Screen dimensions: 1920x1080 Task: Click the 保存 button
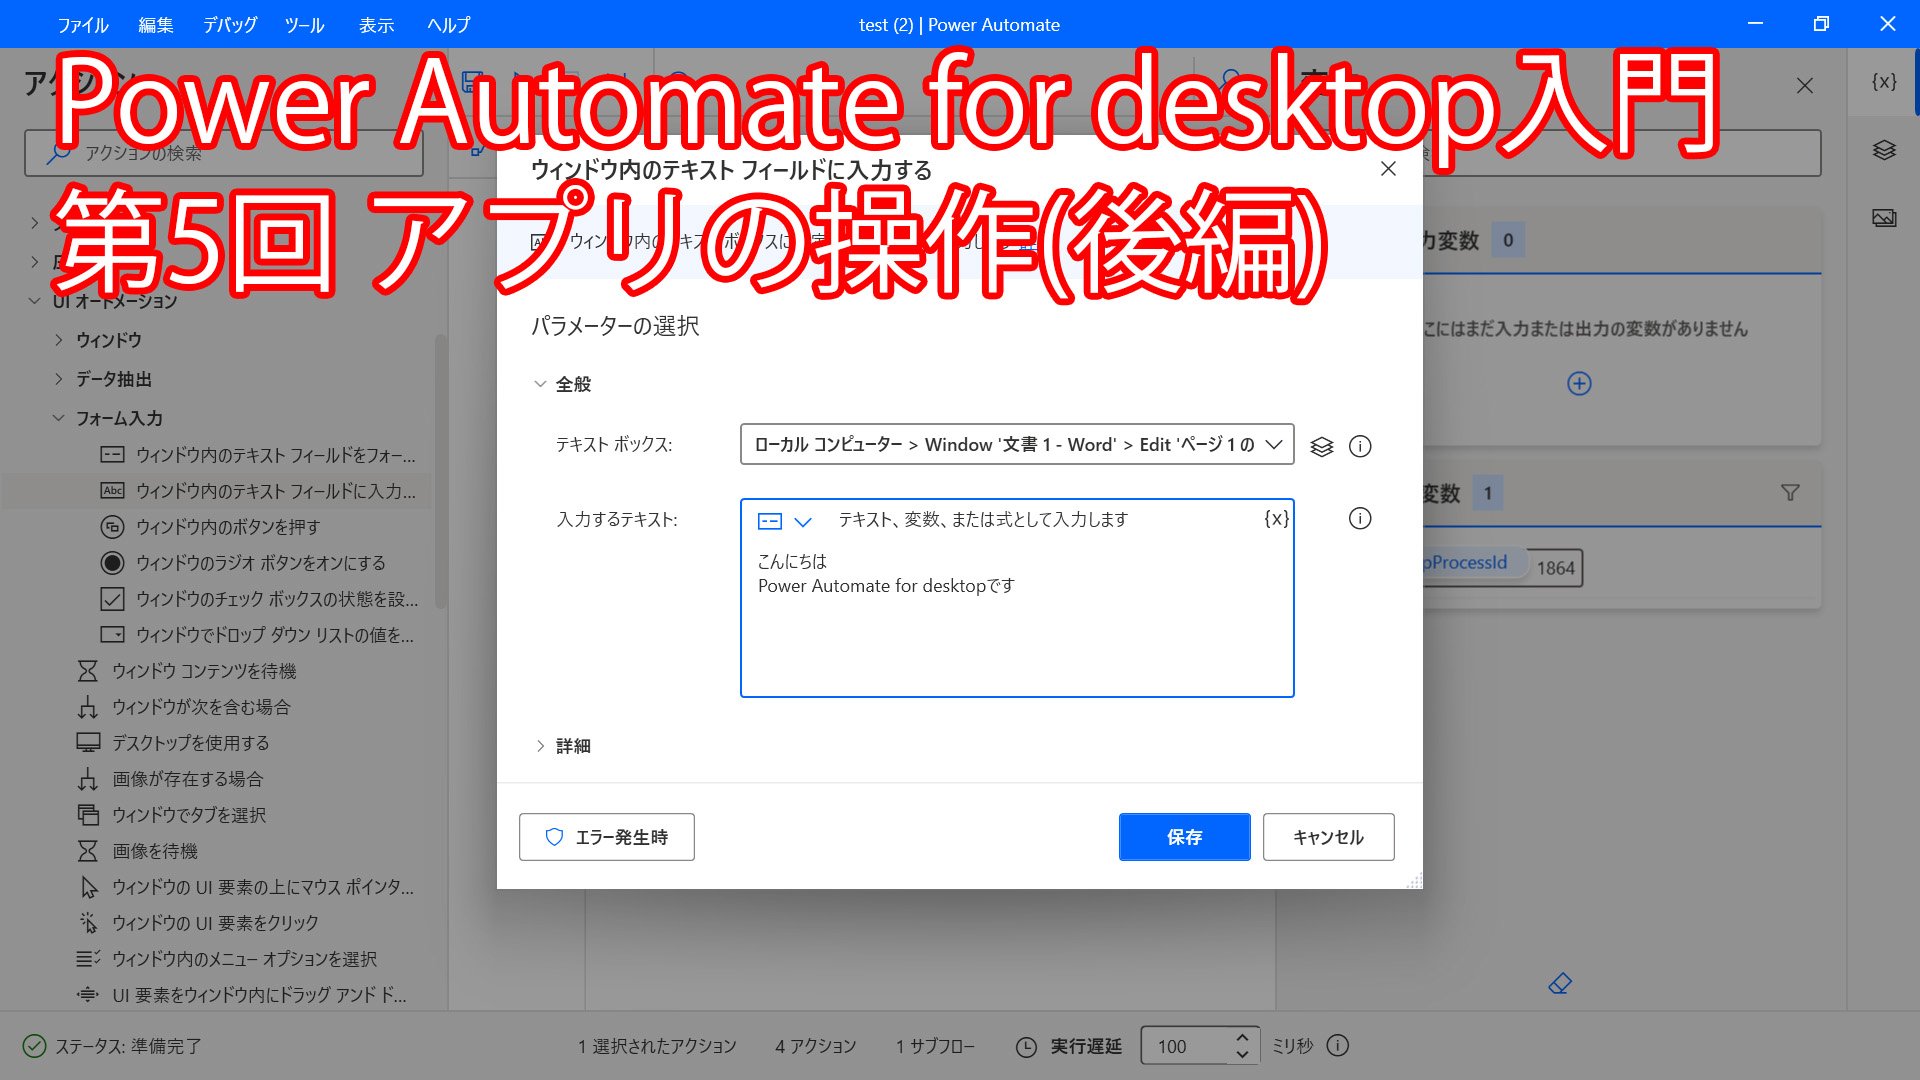(x=1184, y=837)
